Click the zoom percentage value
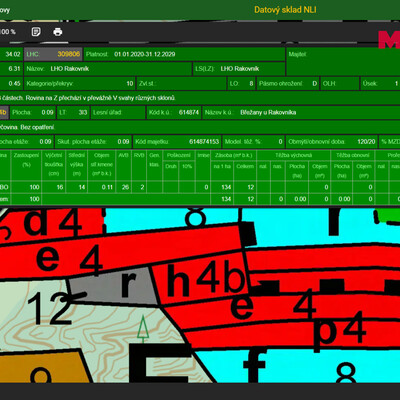This screenshot has width=400, height=400. [8, 32]
